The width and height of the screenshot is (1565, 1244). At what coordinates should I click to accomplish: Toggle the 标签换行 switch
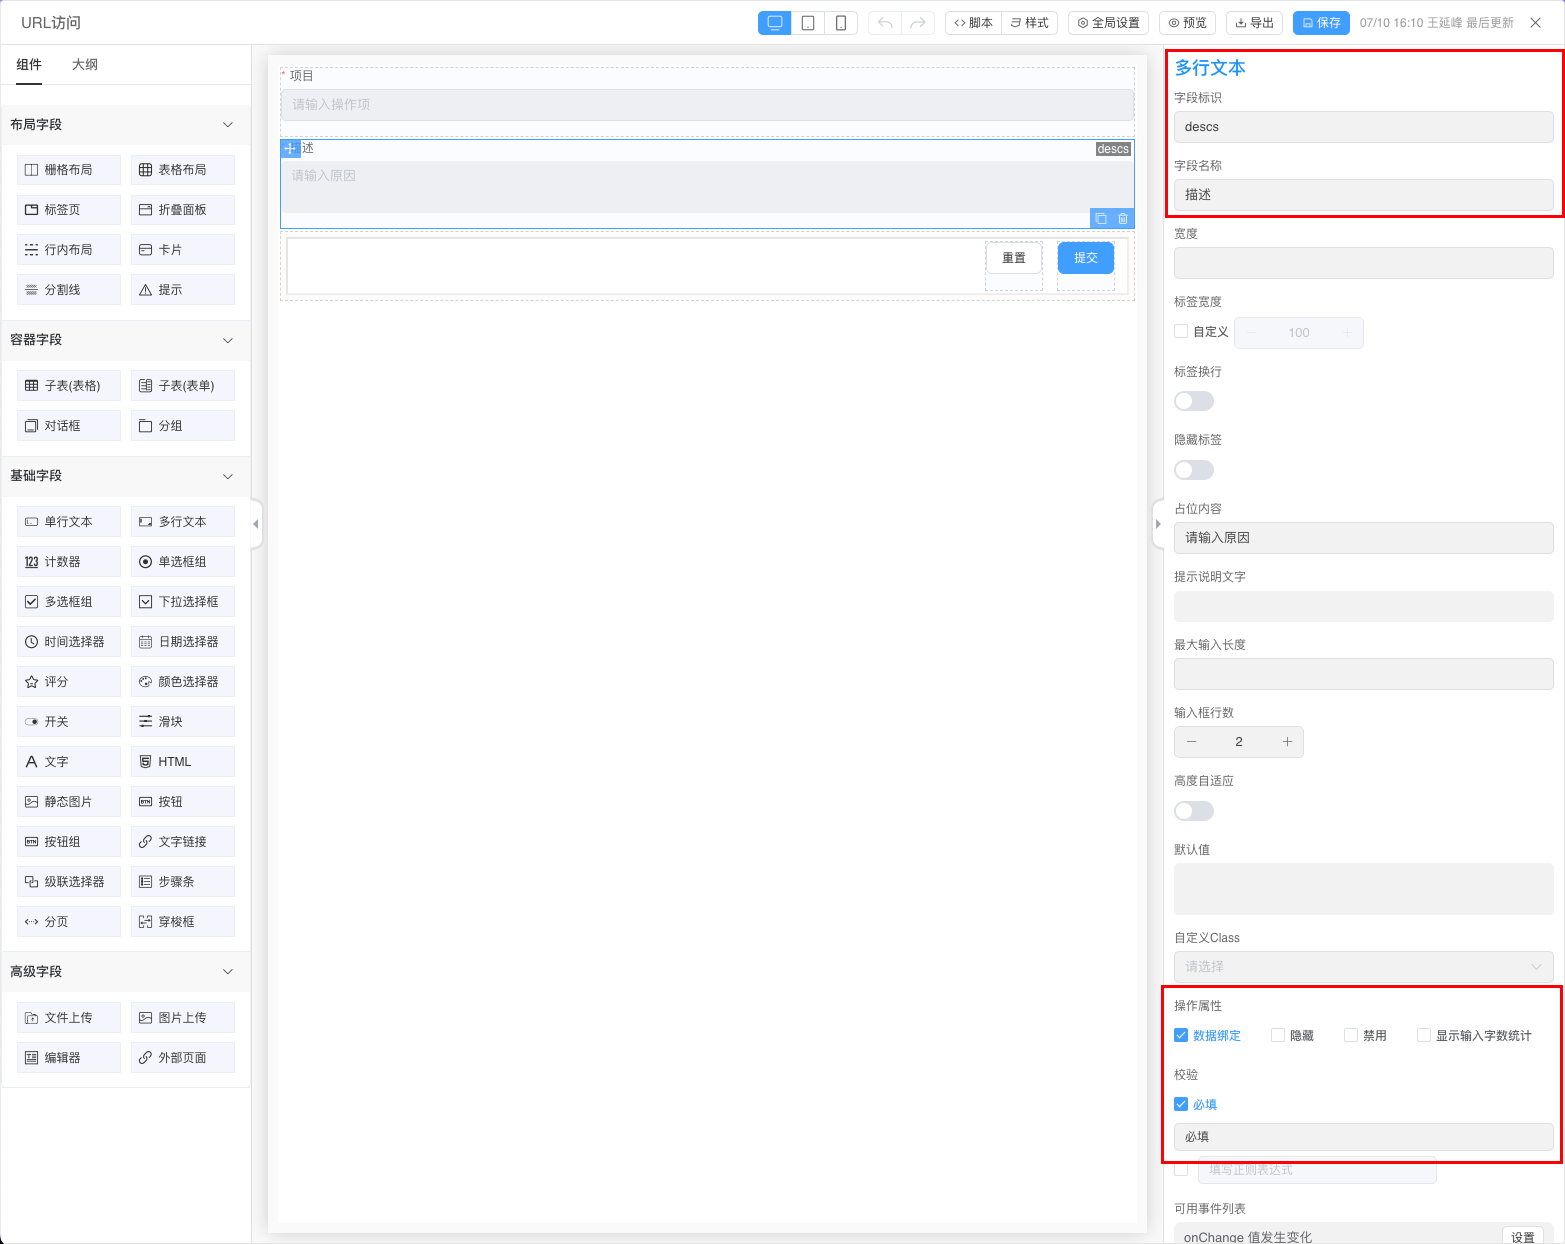1194,401
